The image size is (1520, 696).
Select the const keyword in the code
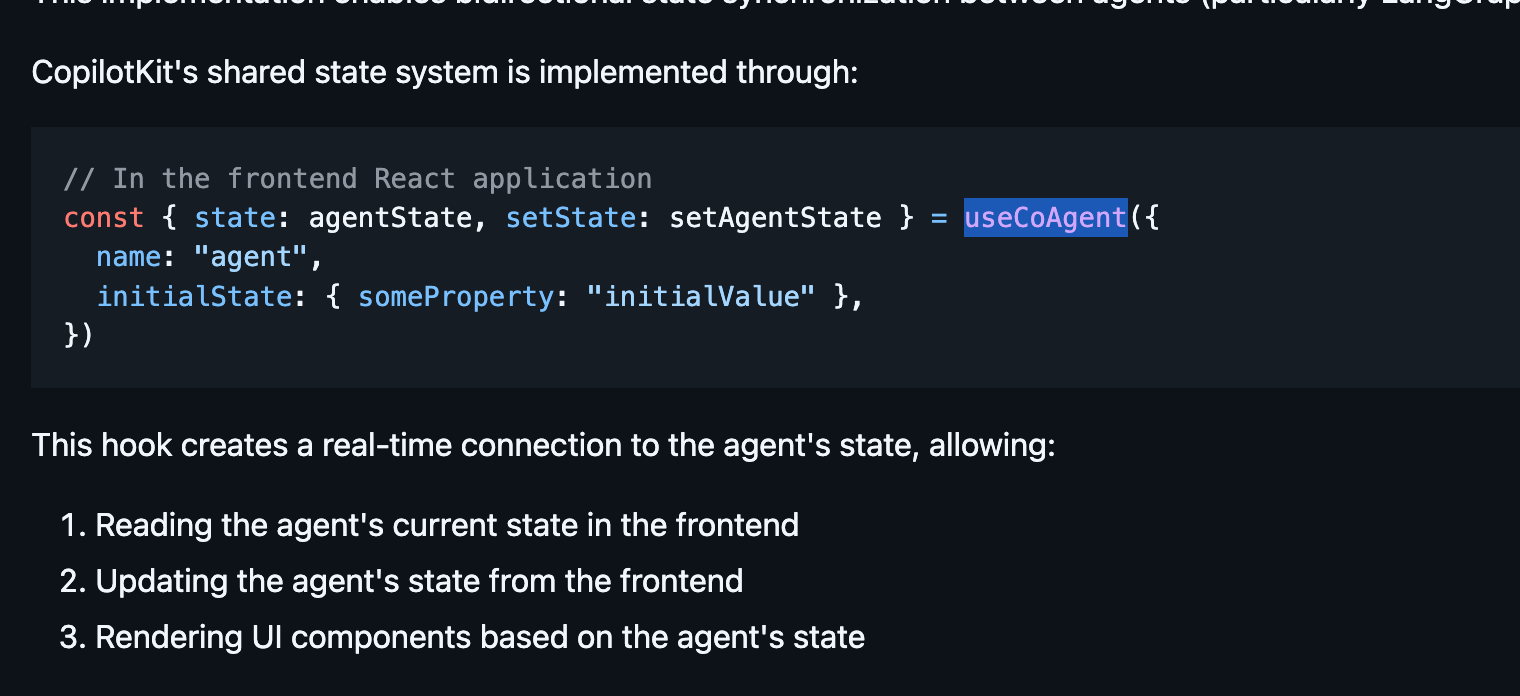(104, 217)
